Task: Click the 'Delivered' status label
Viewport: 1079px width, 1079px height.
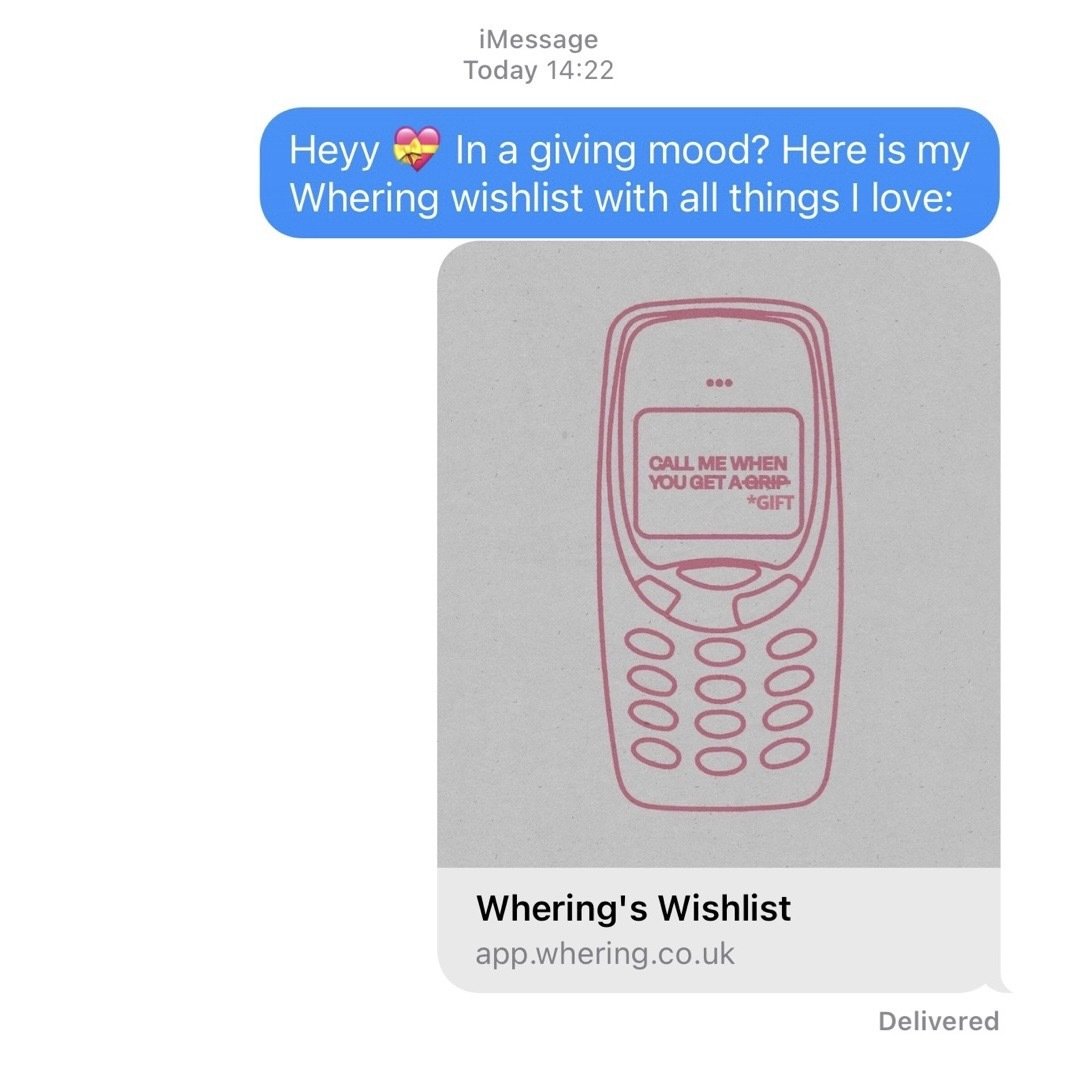Action: [x=939, y=1021]
